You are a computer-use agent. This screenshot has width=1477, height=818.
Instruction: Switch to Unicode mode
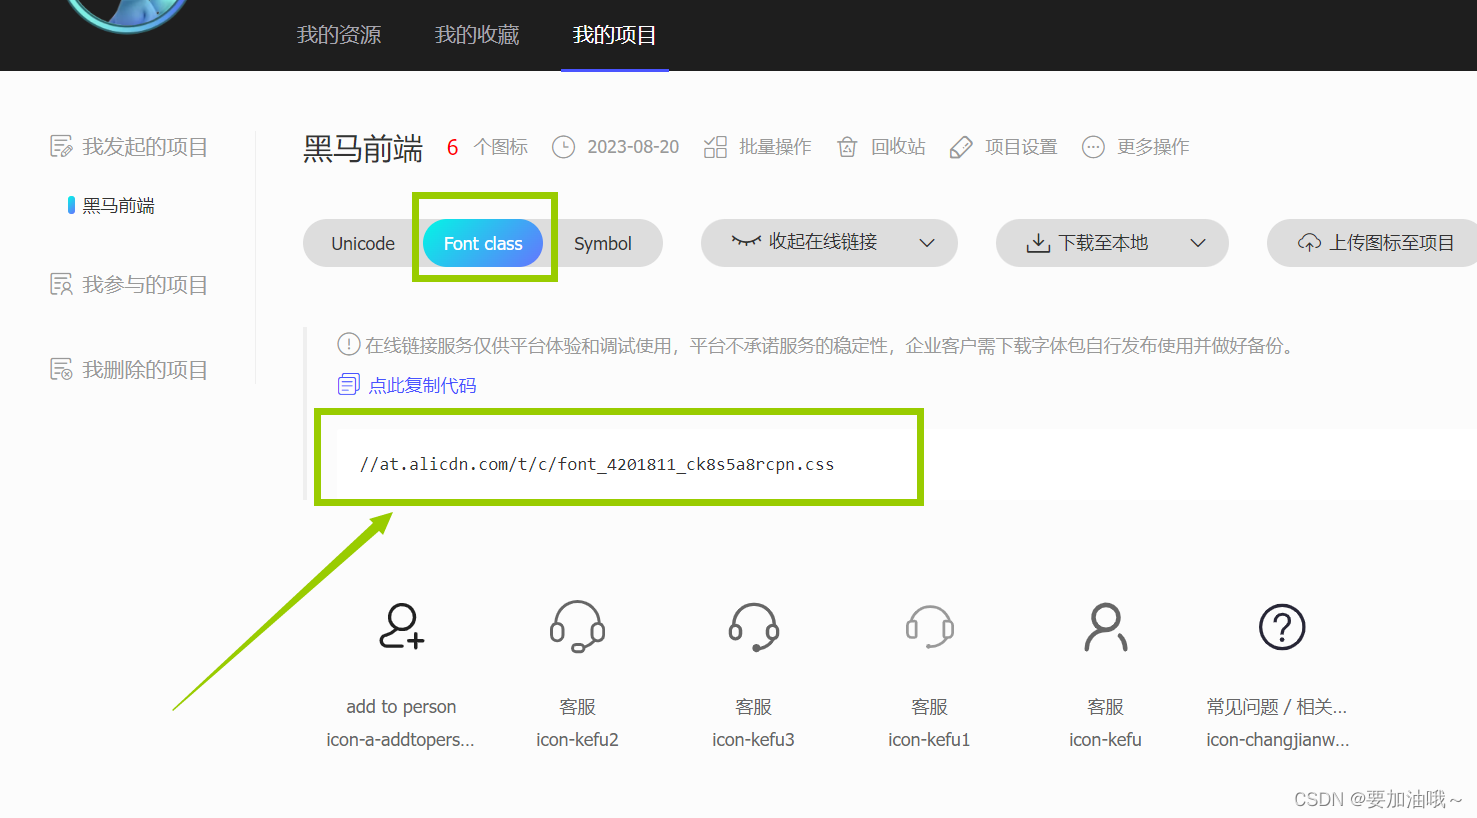(363, 243)
